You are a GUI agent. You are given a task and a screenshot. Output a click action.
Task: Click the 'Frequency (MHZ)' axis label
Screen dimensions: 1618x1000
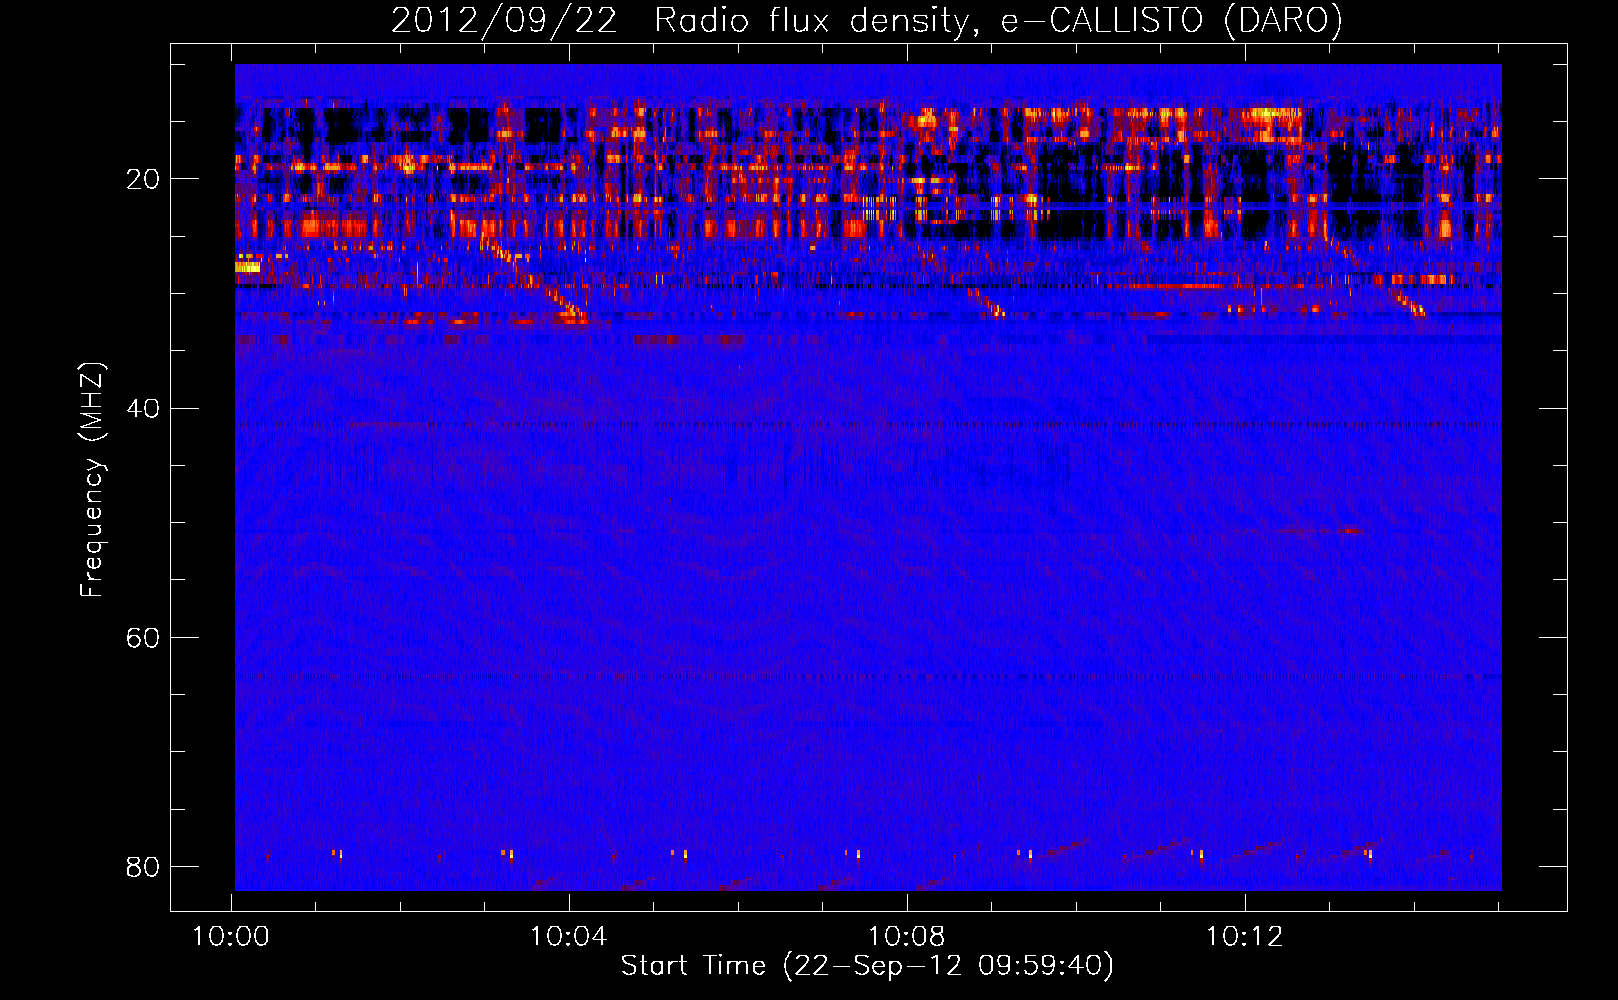92,480
